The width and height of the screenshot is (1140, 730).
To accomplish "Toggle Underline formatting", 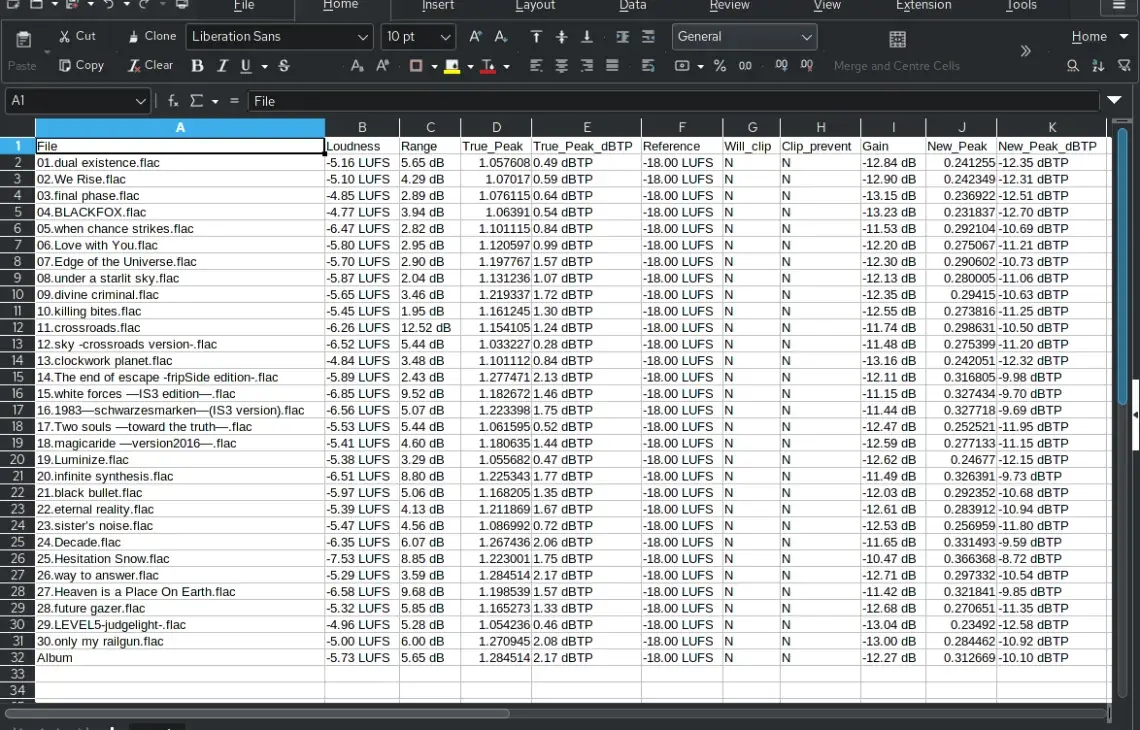I will click(246, 66).
